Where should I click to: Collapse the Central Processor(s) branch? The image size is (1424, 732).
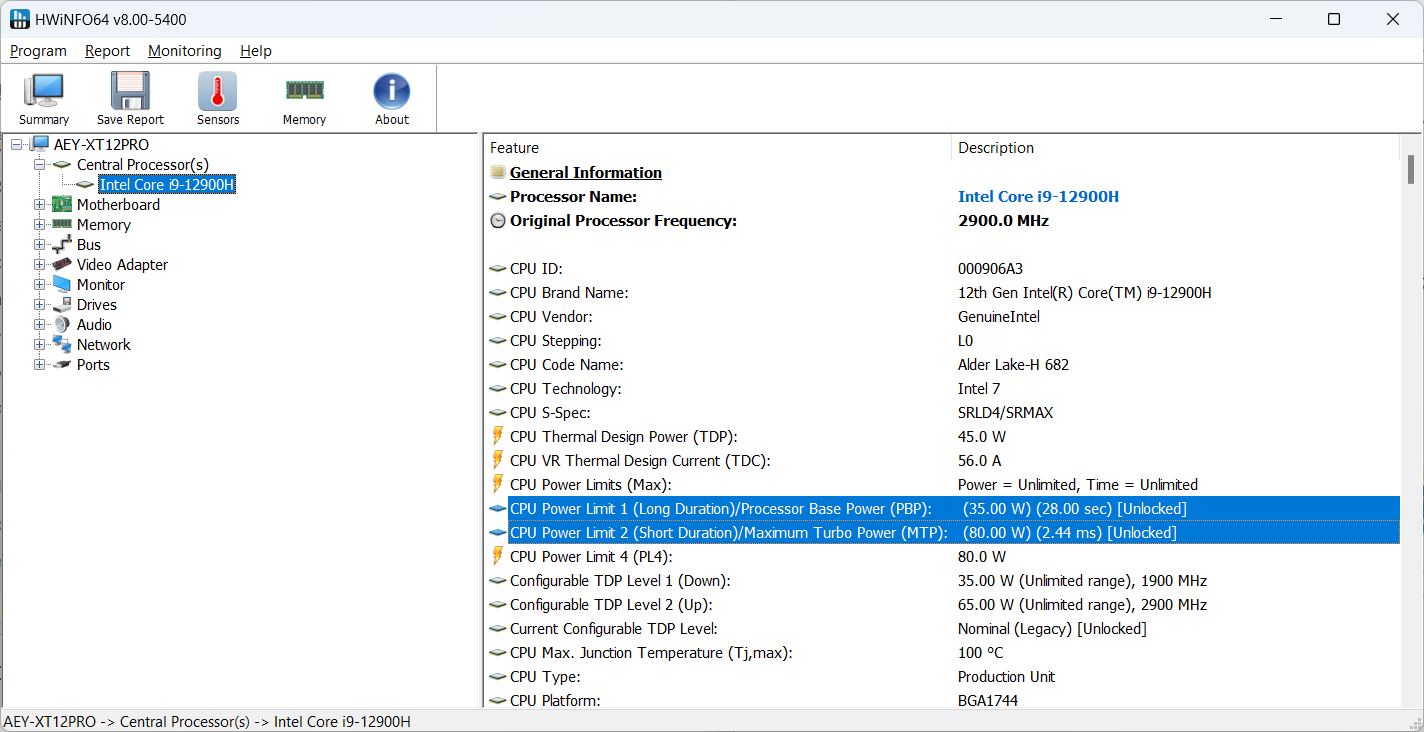click(x=39, y=165)
